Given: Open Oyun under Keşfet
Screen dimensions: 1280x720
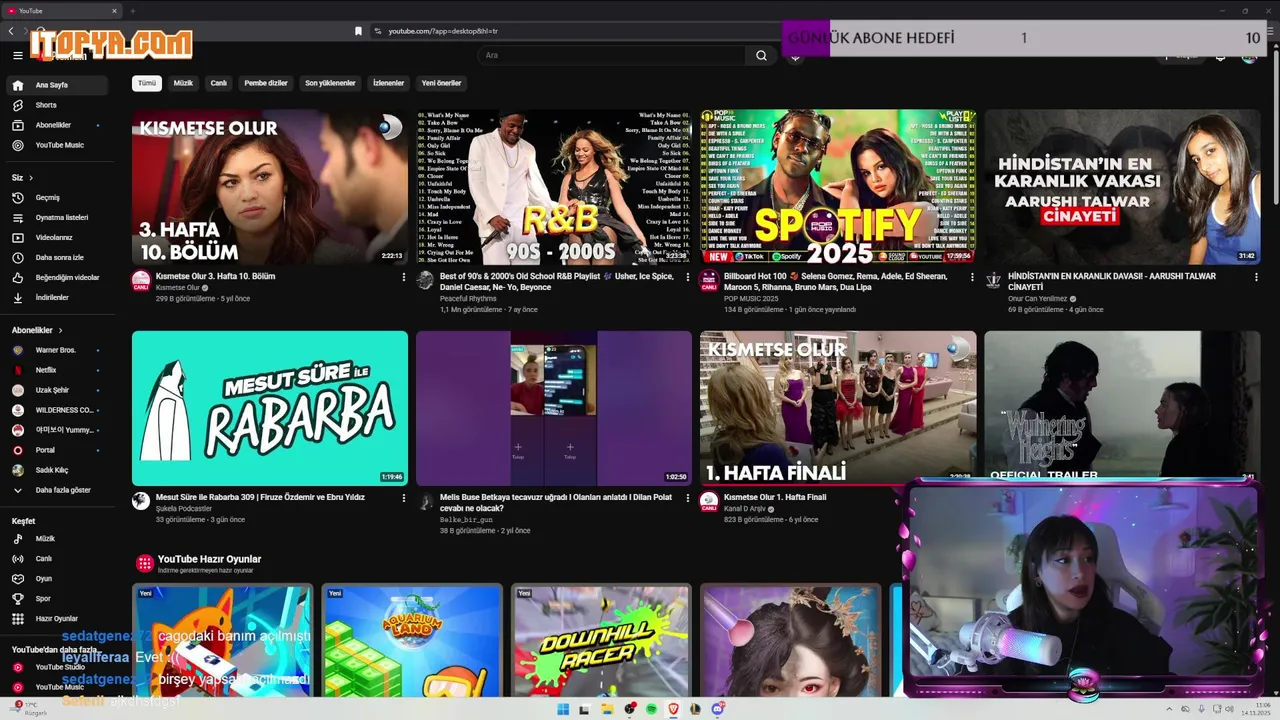Looking at the screenshot, I should click(x=56, y=579).
